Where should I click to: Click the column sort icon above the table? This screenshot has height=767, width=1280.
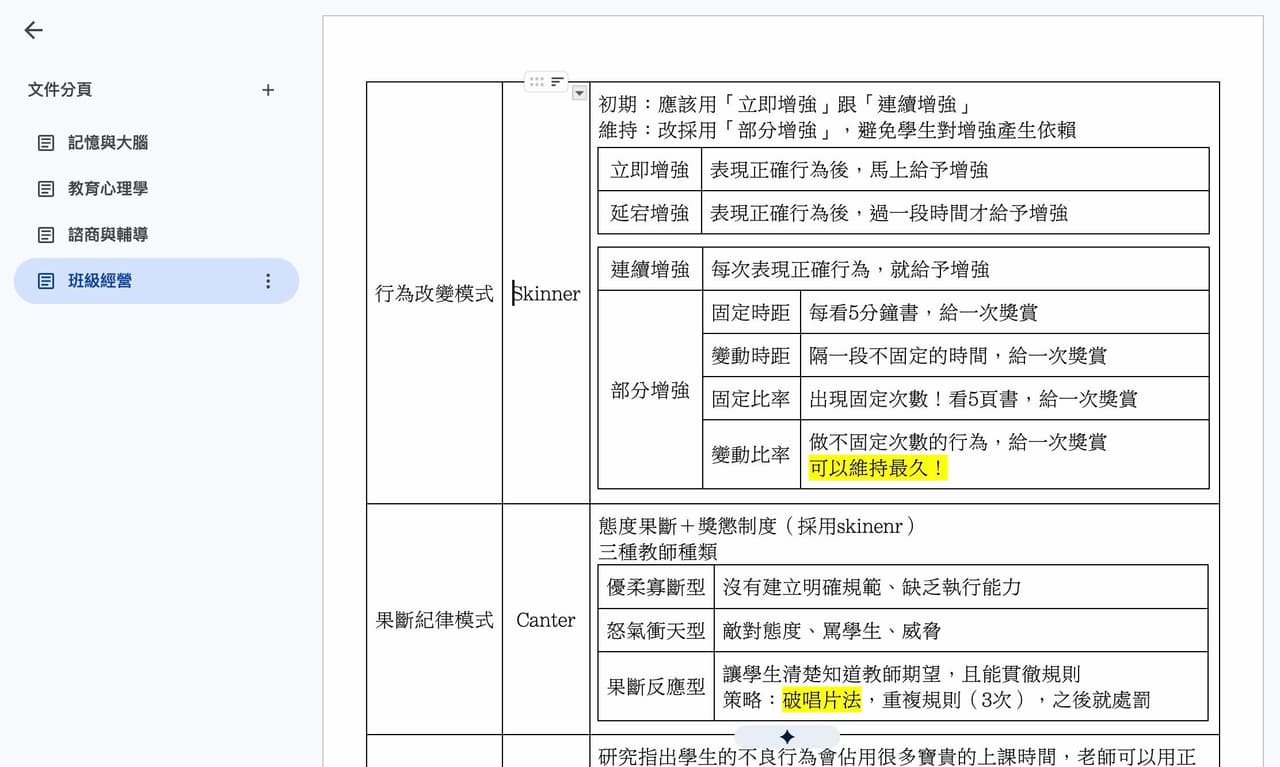click(557, 81)
